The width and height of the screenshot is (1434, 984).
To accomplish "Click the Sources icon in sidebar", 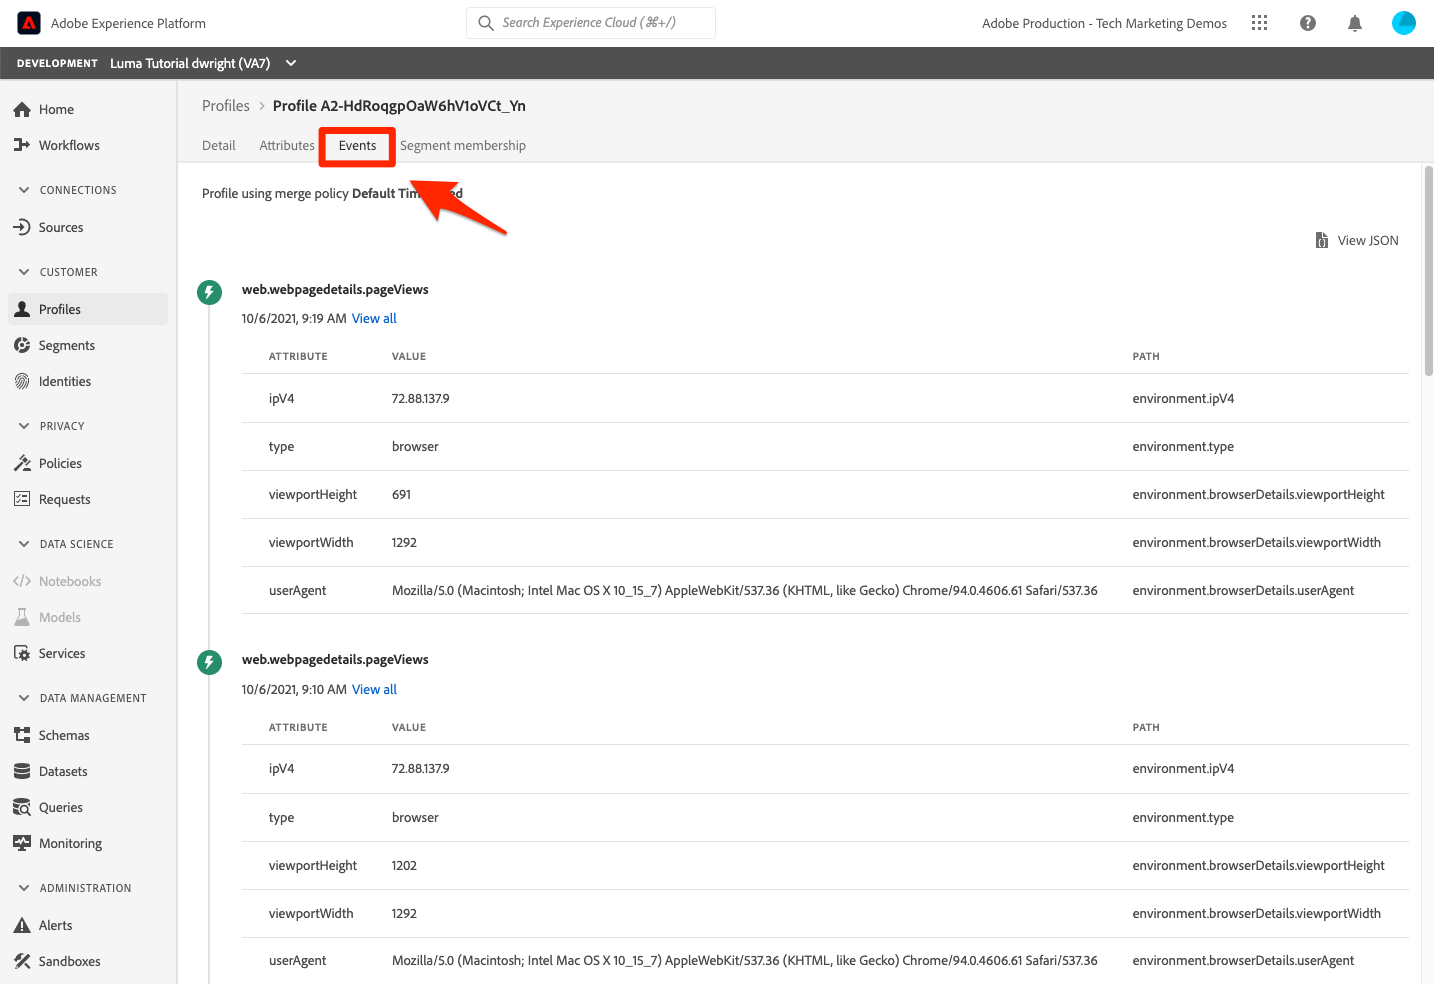I will coord(22,227).
